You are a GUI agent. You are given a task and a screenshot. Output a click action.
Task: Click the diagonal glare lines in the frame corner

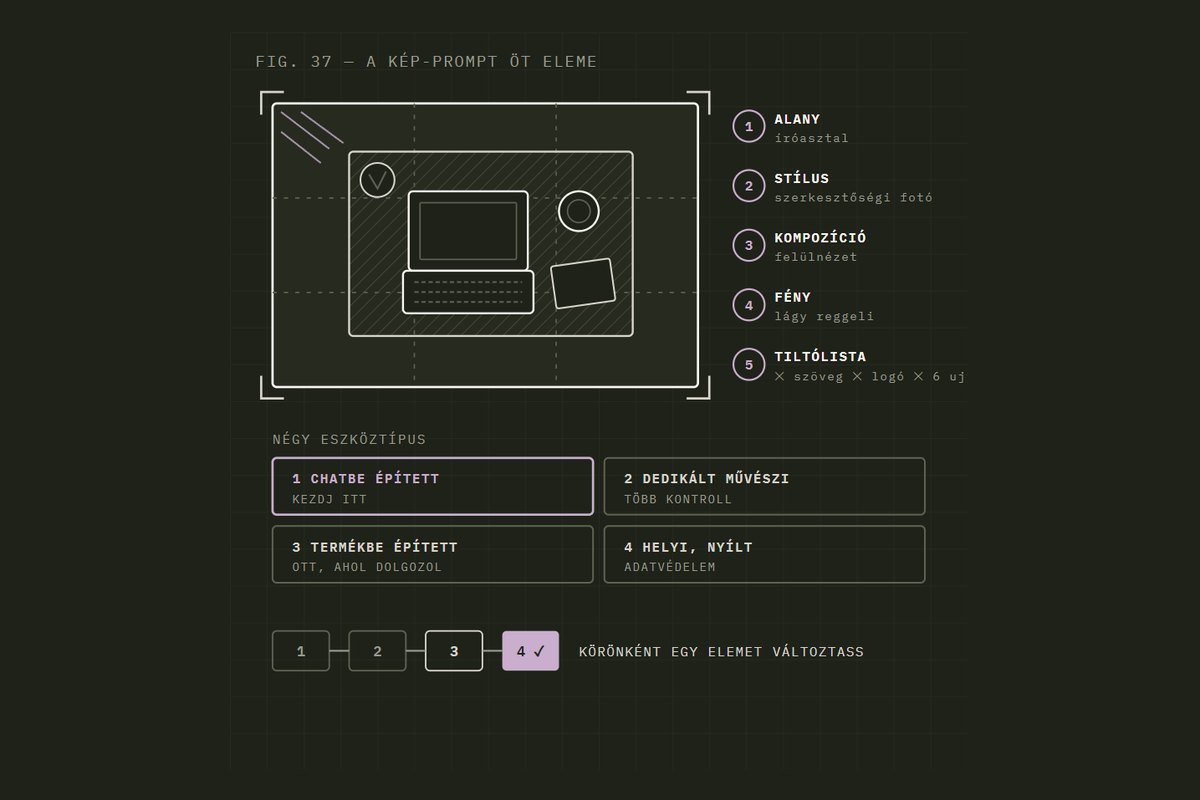[311, 137]
